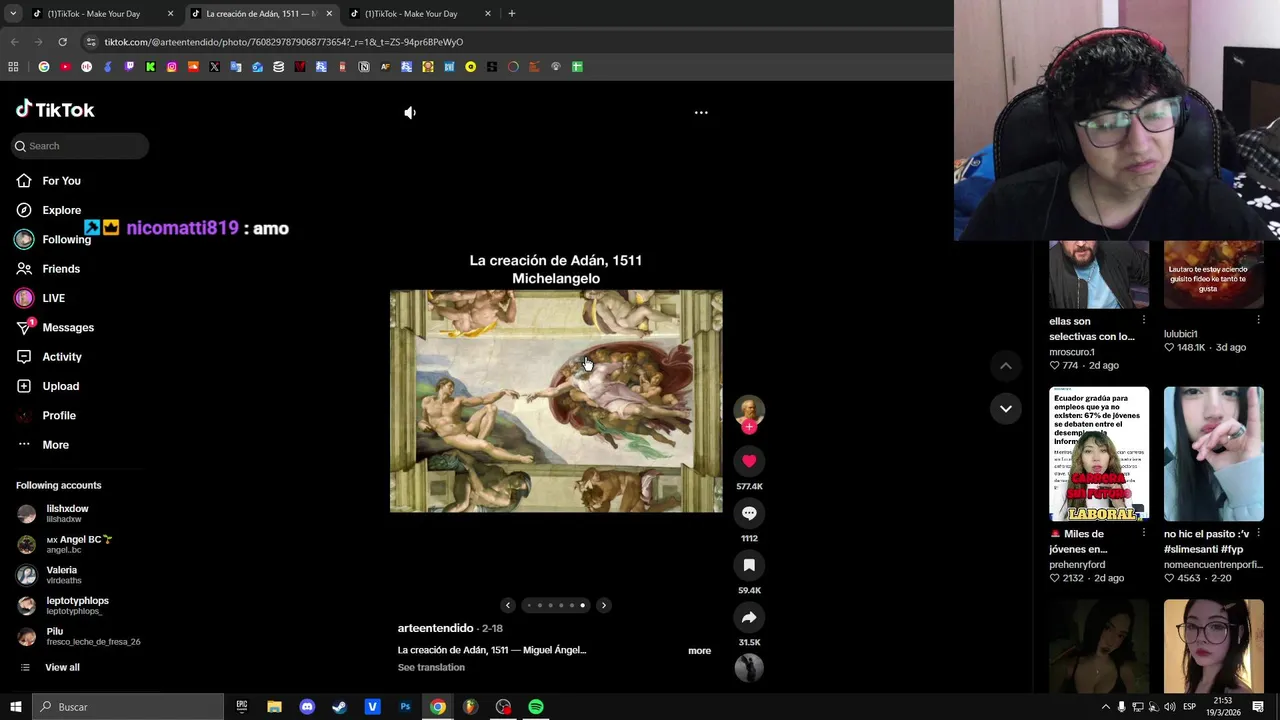1280x720 pixels.
Task: Open the three-dot options menu above photo
Action: point(701,113)
